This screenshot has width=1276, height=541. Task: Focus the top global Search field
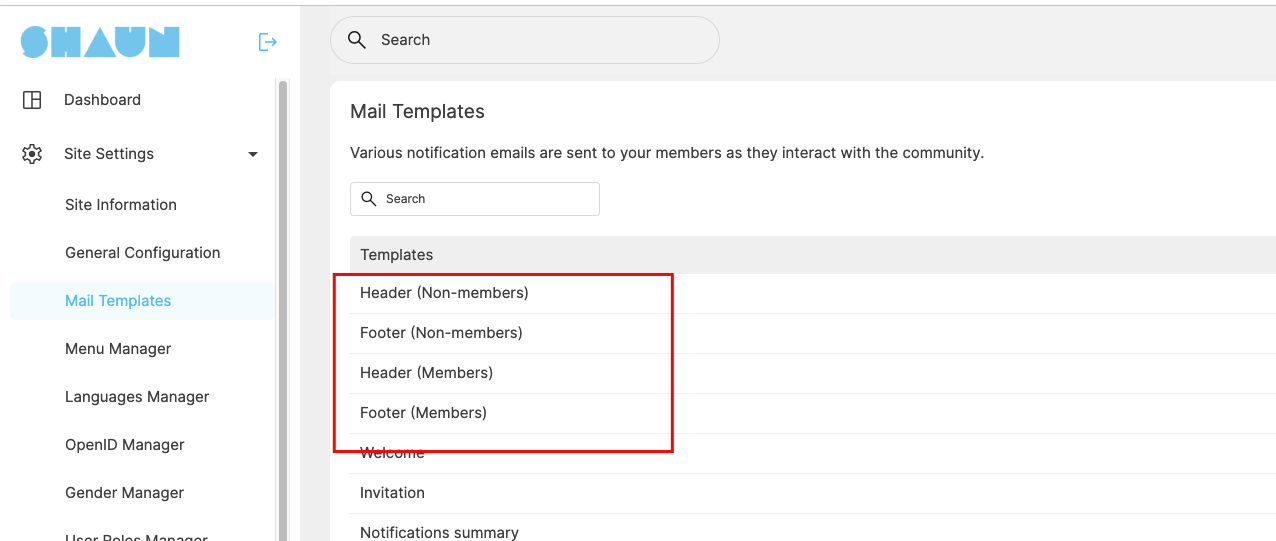[525, 40]
